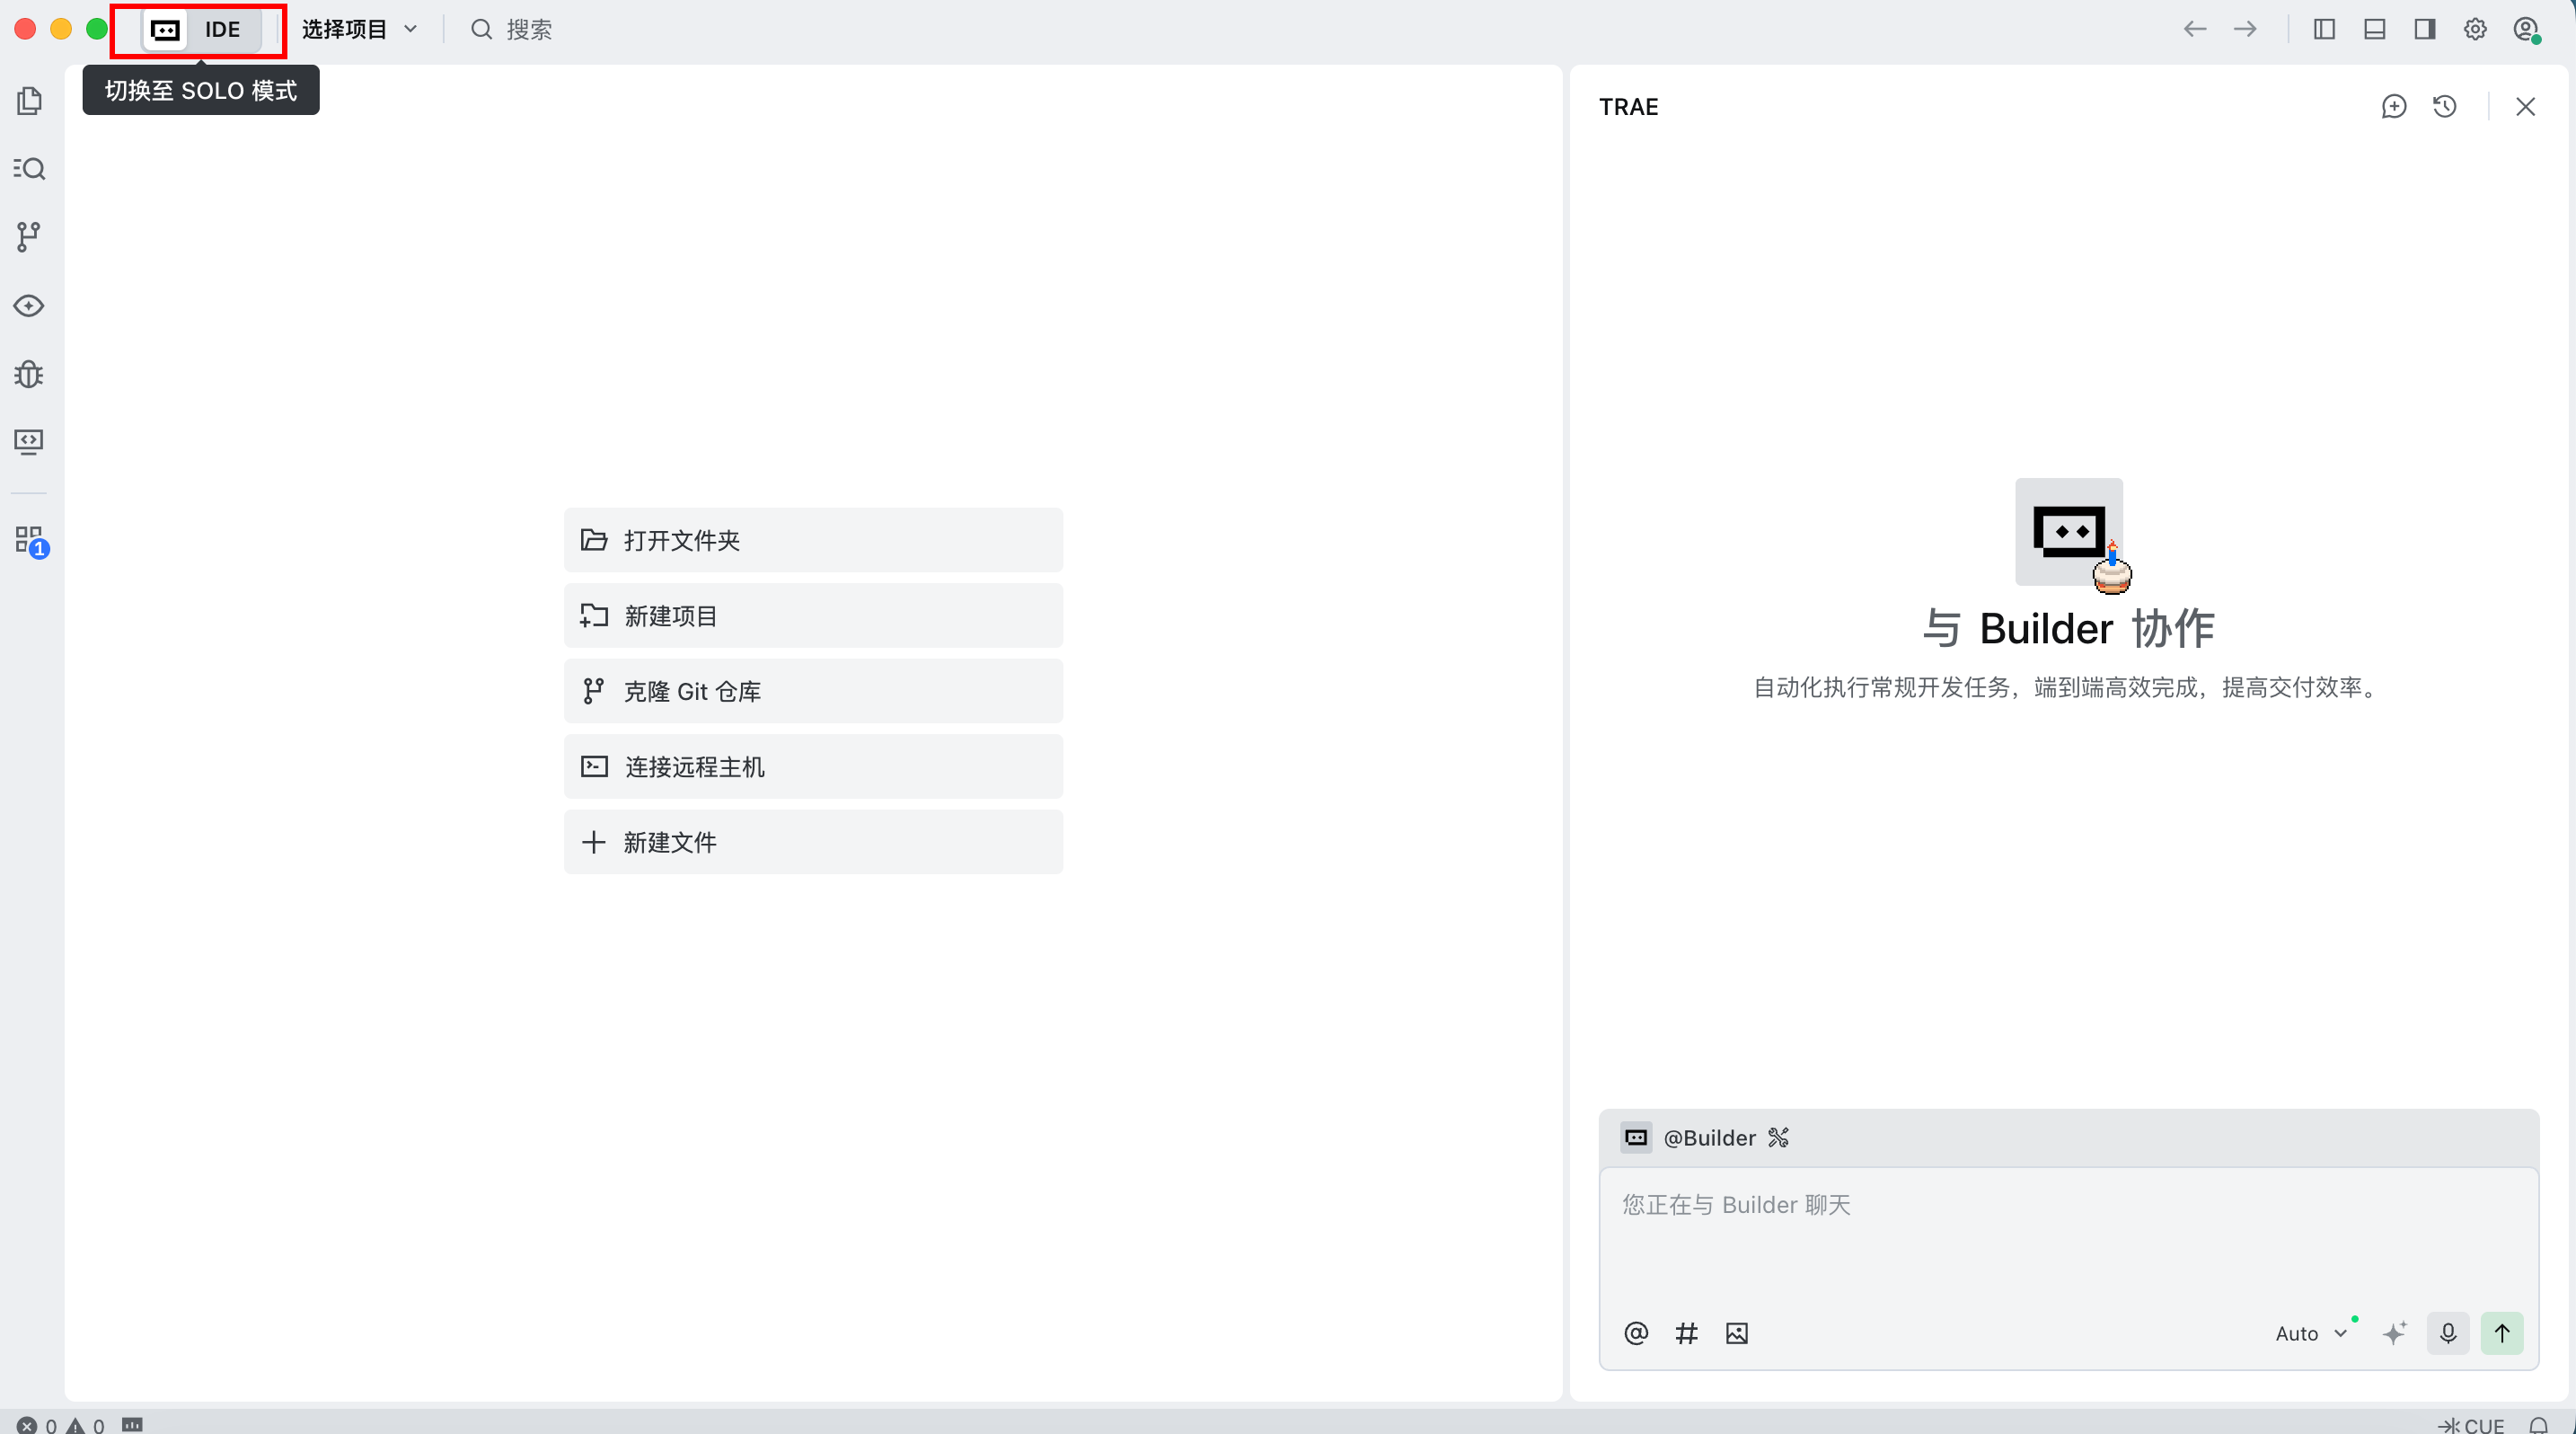Toggle the bottom panel layout
This screenshot has width=2576, height=1434.
click(2374, 29)
